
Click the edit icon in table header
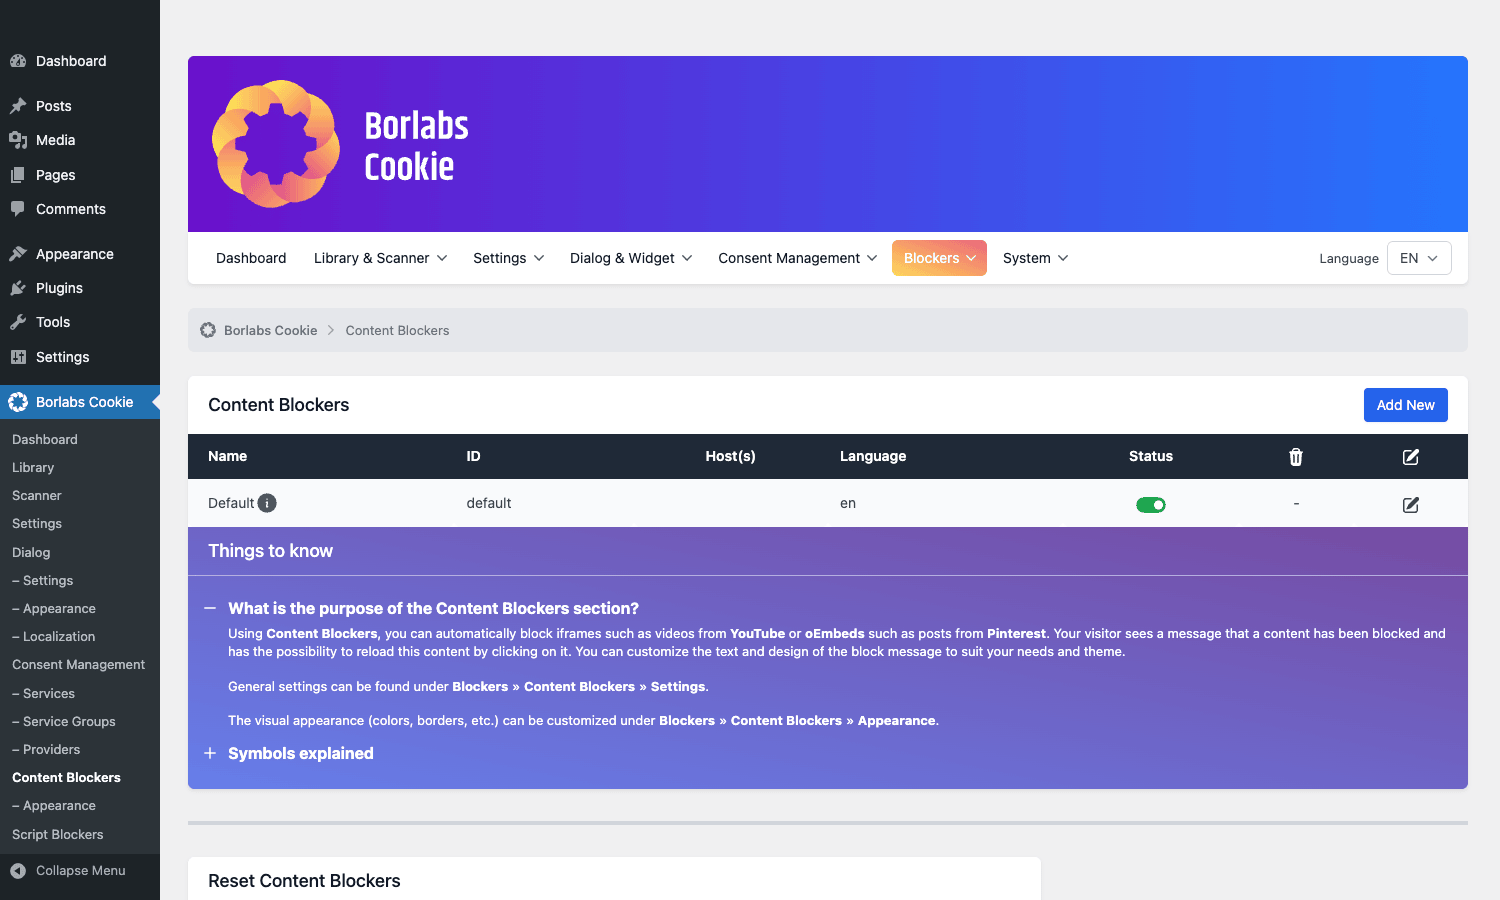[x=1411, y=457]
